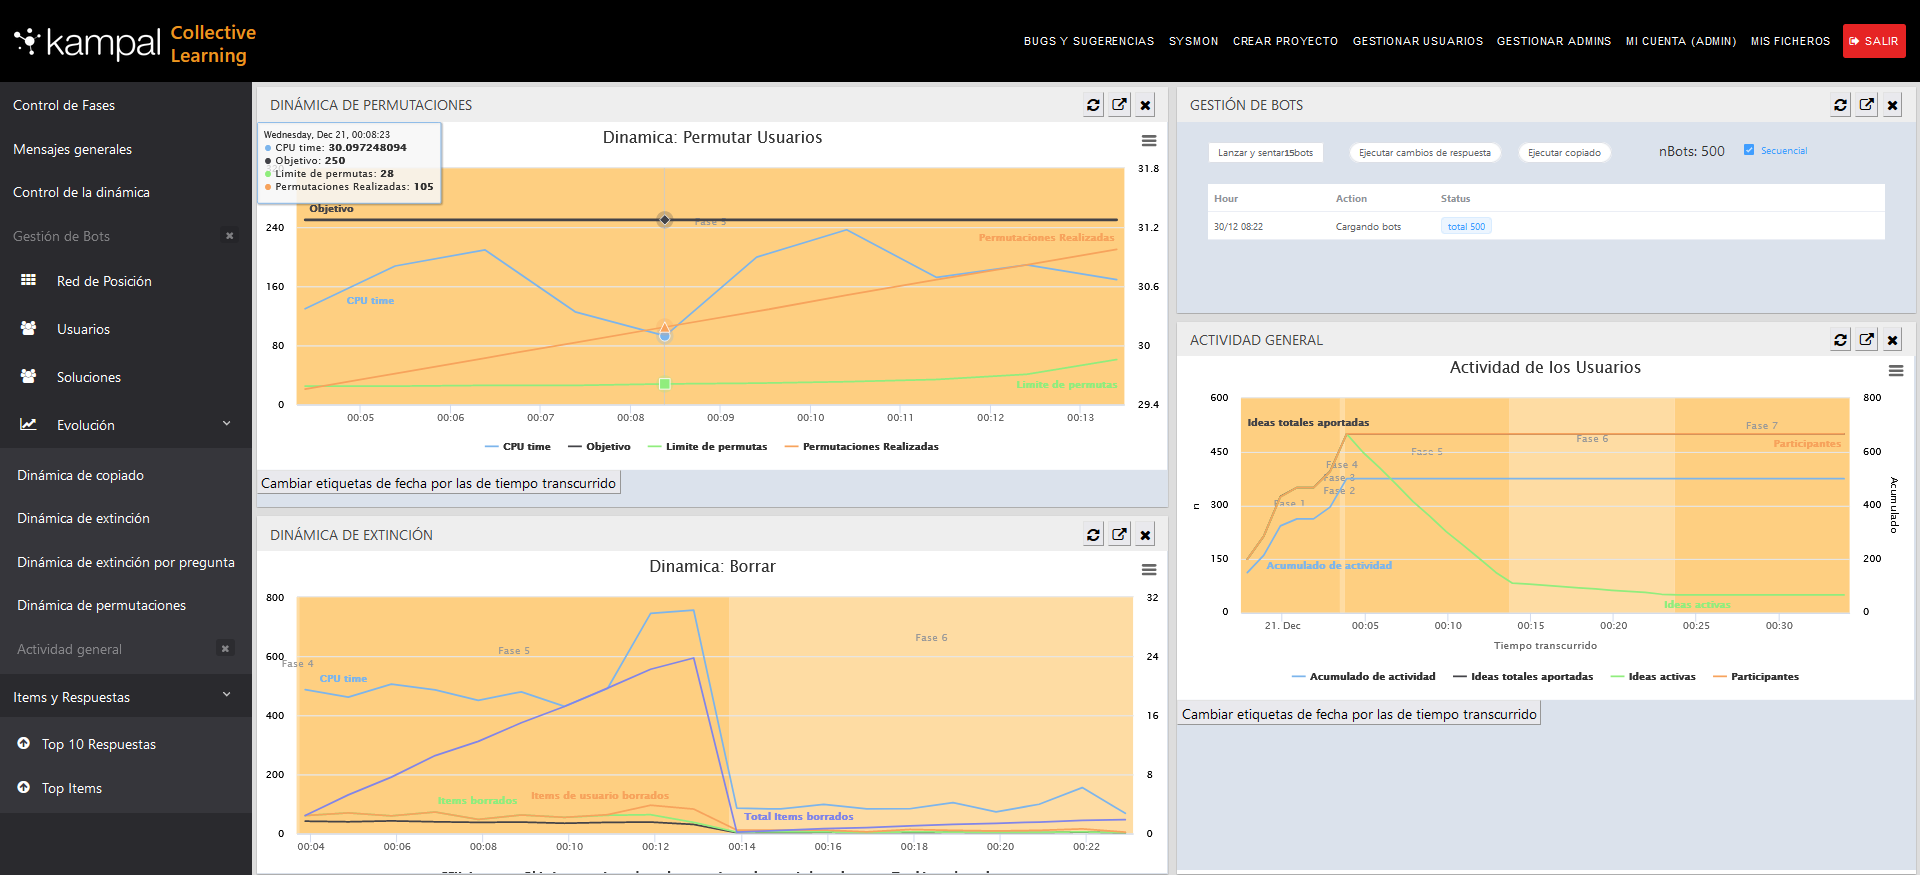Collapse the Items y Respuestas section
Viewport: 1920px width, 875px height.
click(x=226, y=695)
